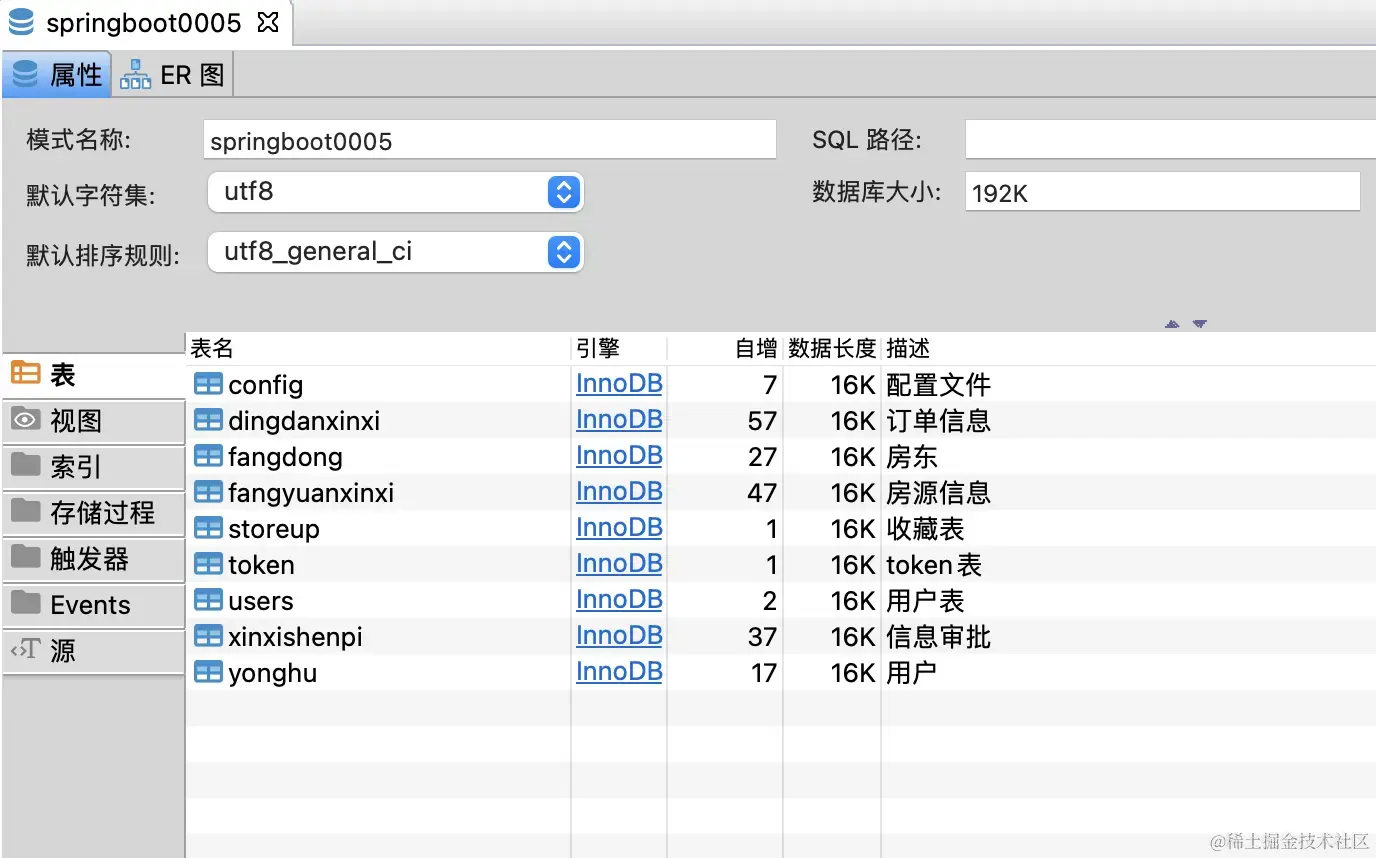Click the InnoDB link for xinxishenpi
The width and height of the screenshot is (1376, 858).
[x=619, y=635]
